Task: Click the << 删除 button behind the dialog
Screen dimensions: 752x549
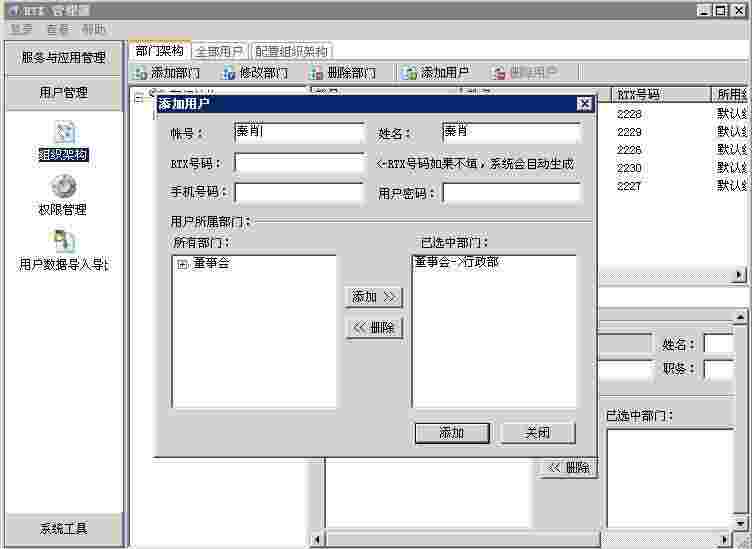Action: pyautogui.click(x=569, y=467)
